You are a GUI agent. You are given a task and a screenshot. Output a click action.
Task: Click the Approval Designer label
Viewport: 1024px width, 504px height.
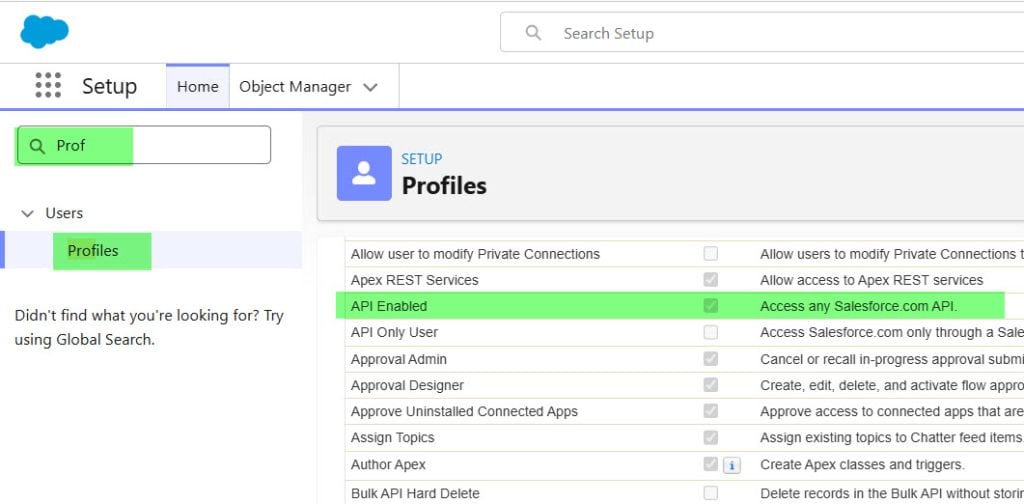(407, 385)
